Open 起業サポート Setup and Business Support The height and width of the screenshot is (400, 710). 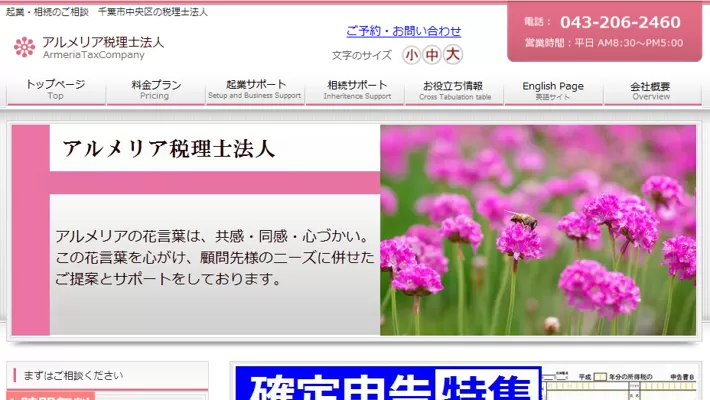click(254, 90)
